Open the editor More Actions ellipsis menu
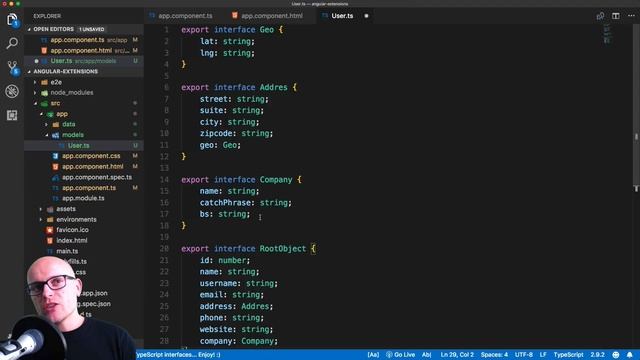Screen dimensions: 640x360 631,16
